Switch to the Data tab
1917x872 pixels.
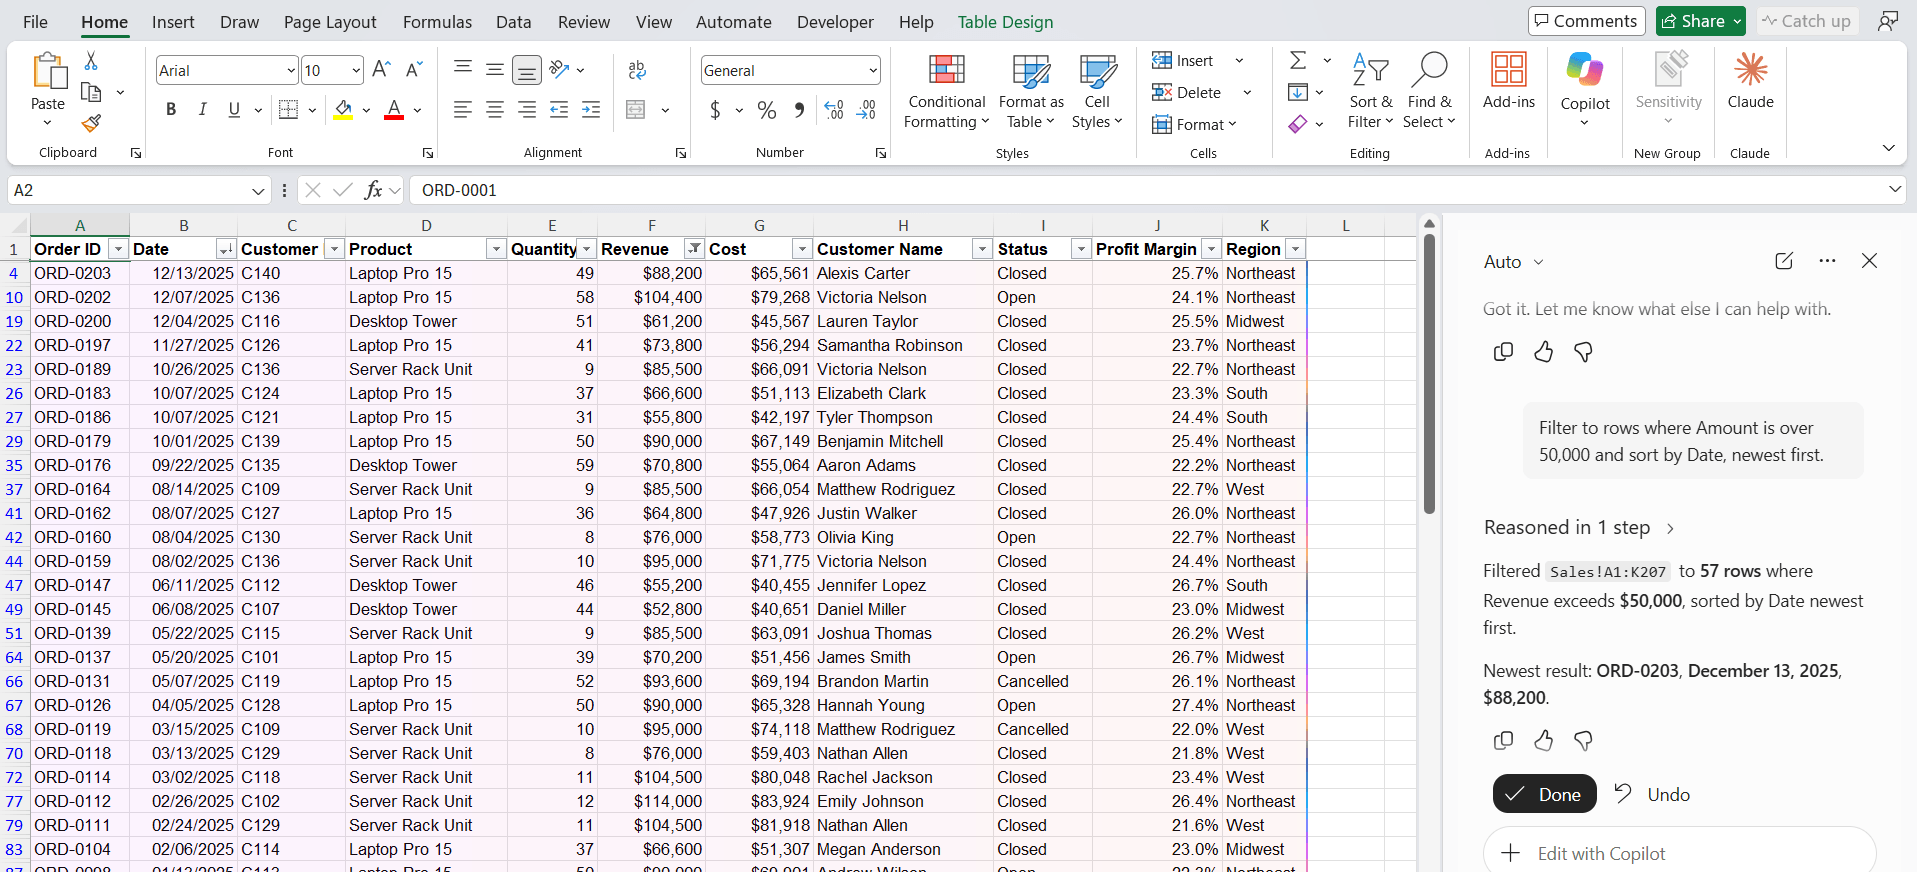pyautogui.click(x=514, y=22)
